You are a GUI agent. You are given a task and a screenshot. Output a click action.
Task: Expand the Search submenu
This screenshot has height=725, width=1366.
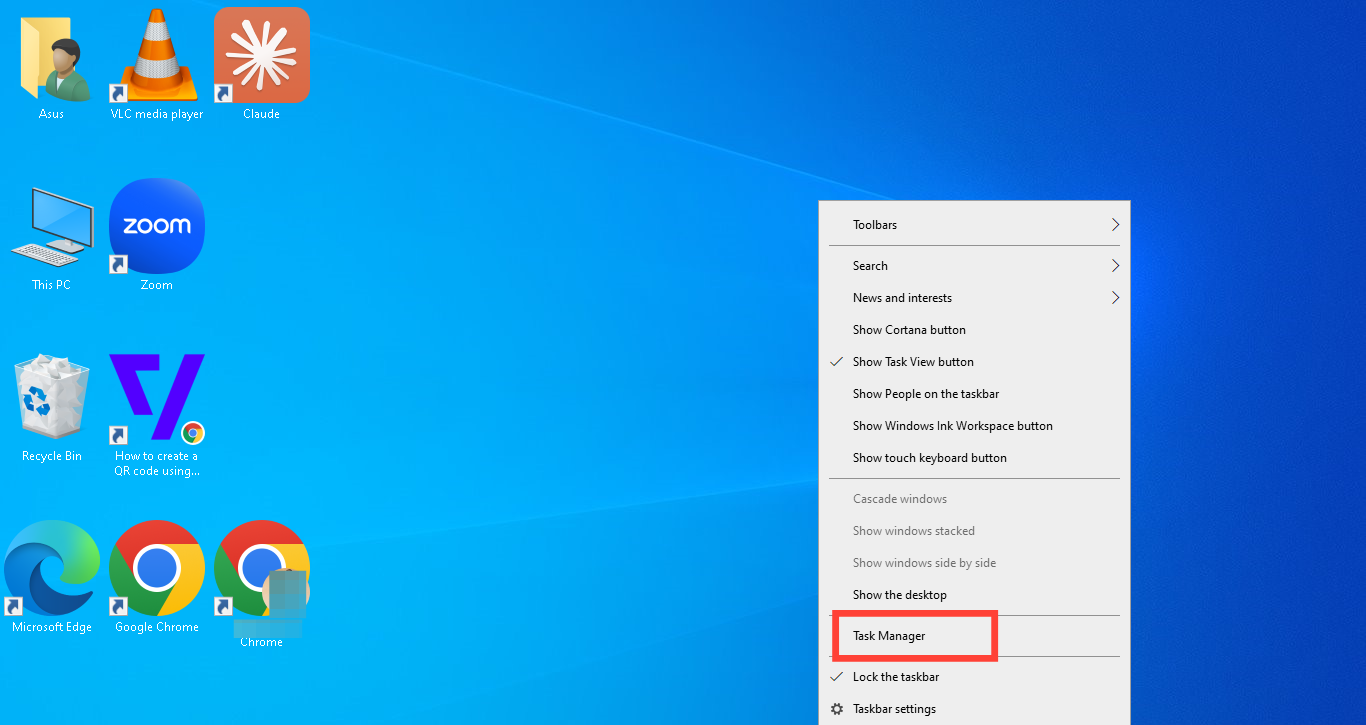[x=975, y=266]
